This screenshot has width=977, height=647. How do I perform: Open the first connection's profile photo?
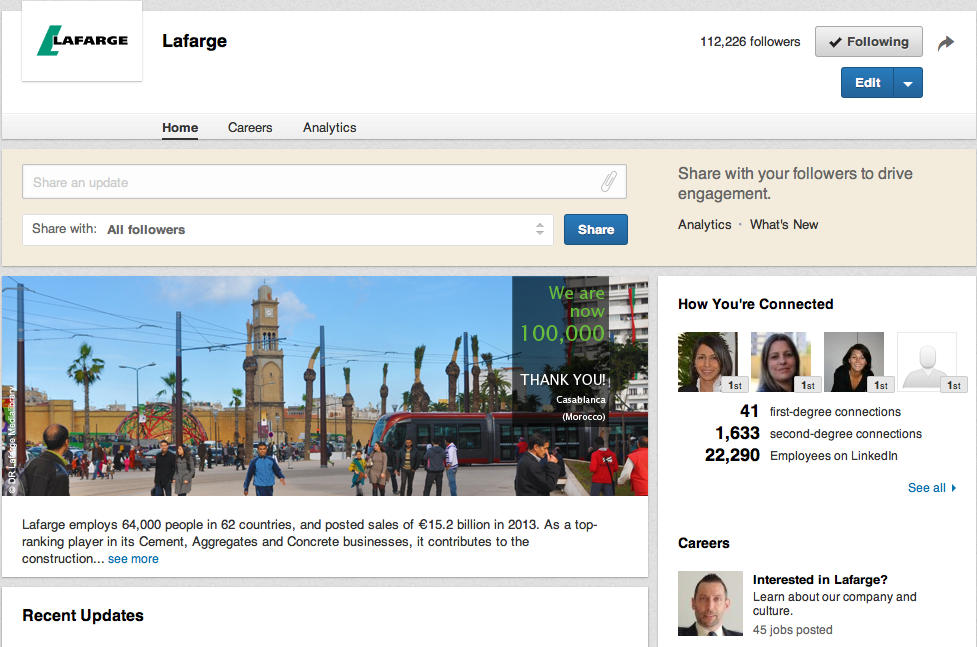708,361
